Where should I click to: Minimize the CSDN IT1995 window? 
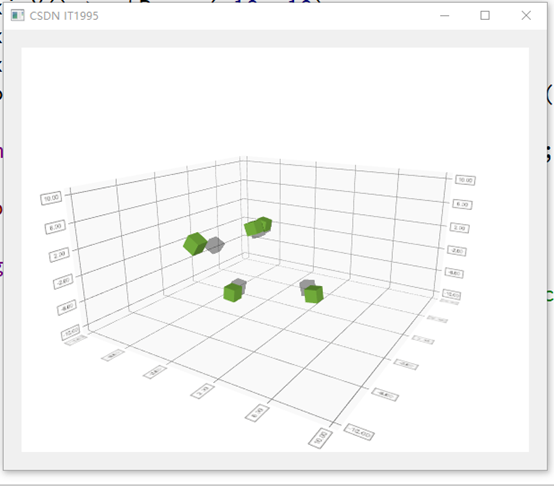(x=444, y=16)
